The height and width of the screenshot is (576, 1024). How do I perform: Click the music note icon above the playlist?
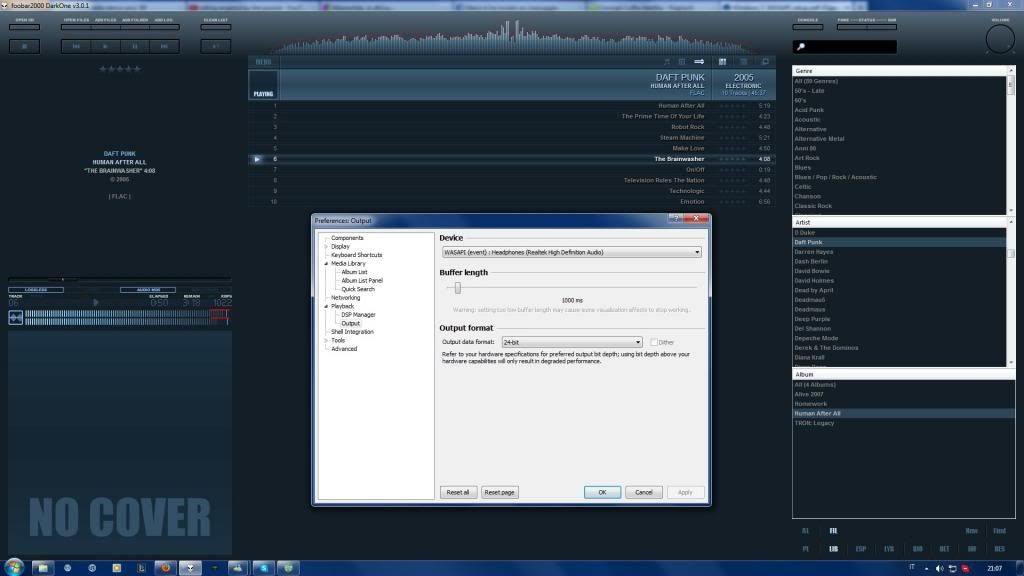click(666, 61)
